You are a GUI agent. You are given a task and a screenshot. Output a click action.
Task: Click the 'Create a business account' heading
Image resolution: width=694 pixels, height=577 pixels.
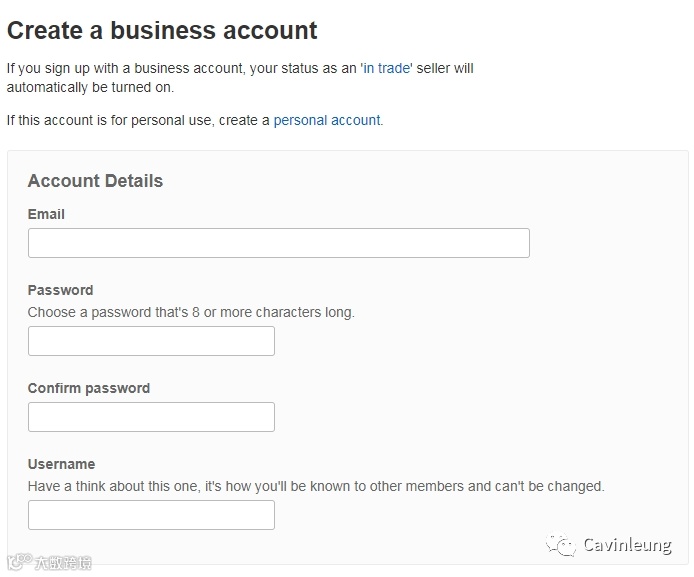coord(162,30)
